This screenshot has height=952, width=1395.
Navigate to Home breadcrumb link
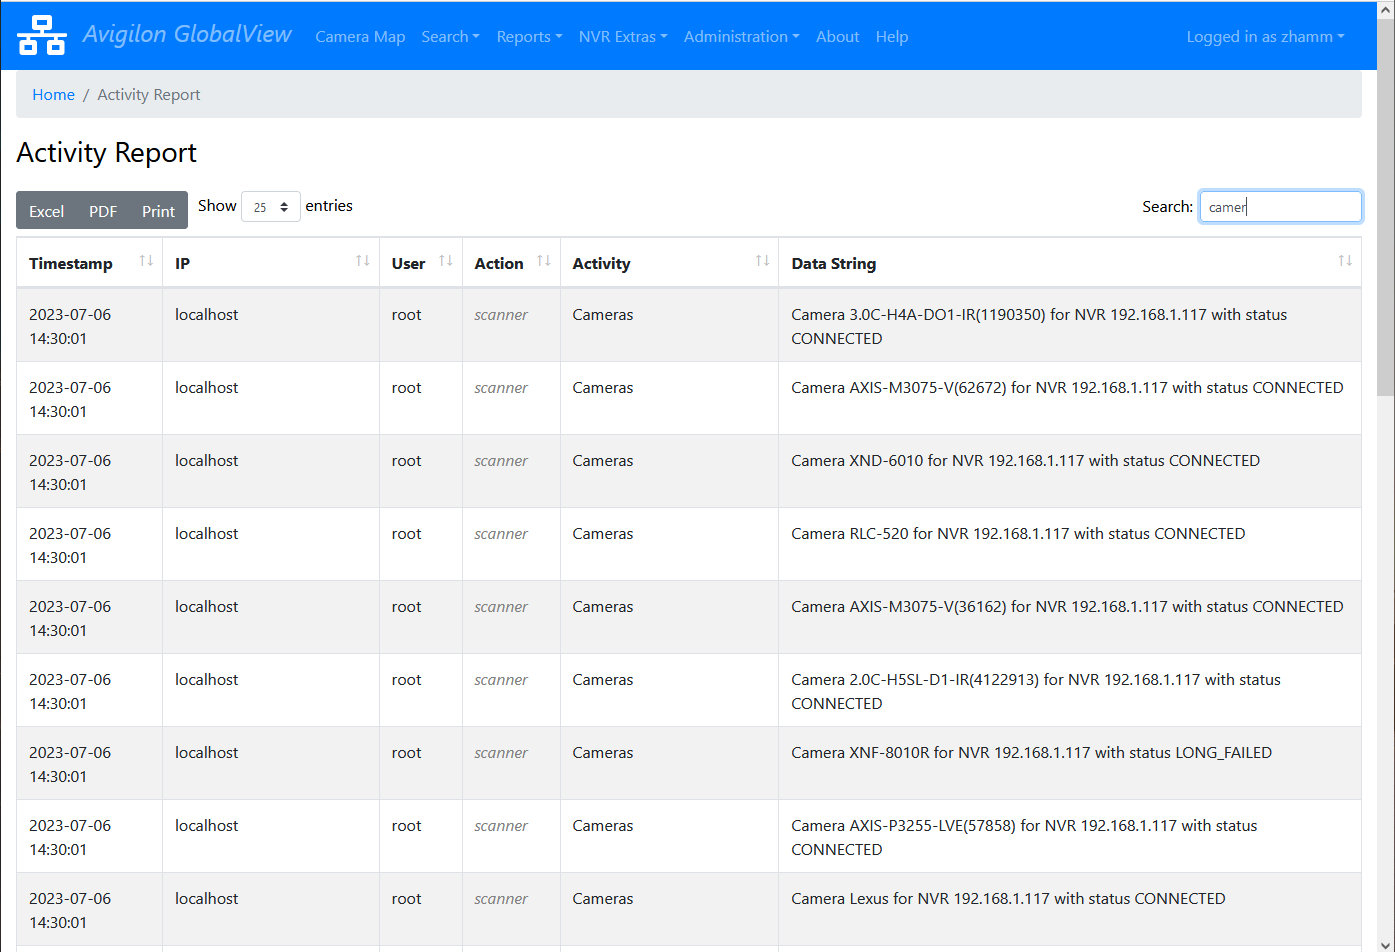click(x=53, y=94)
